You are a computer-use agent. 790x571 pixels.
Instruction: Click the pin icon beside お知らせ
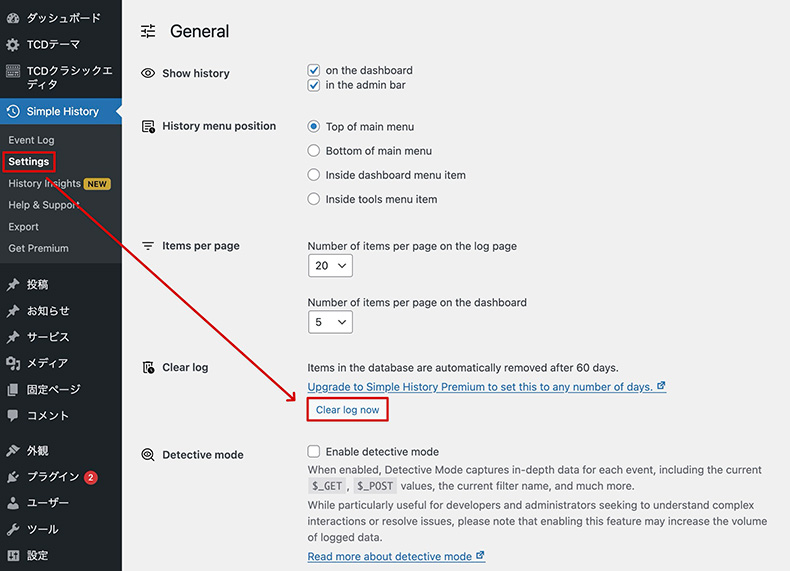(13, 311)
